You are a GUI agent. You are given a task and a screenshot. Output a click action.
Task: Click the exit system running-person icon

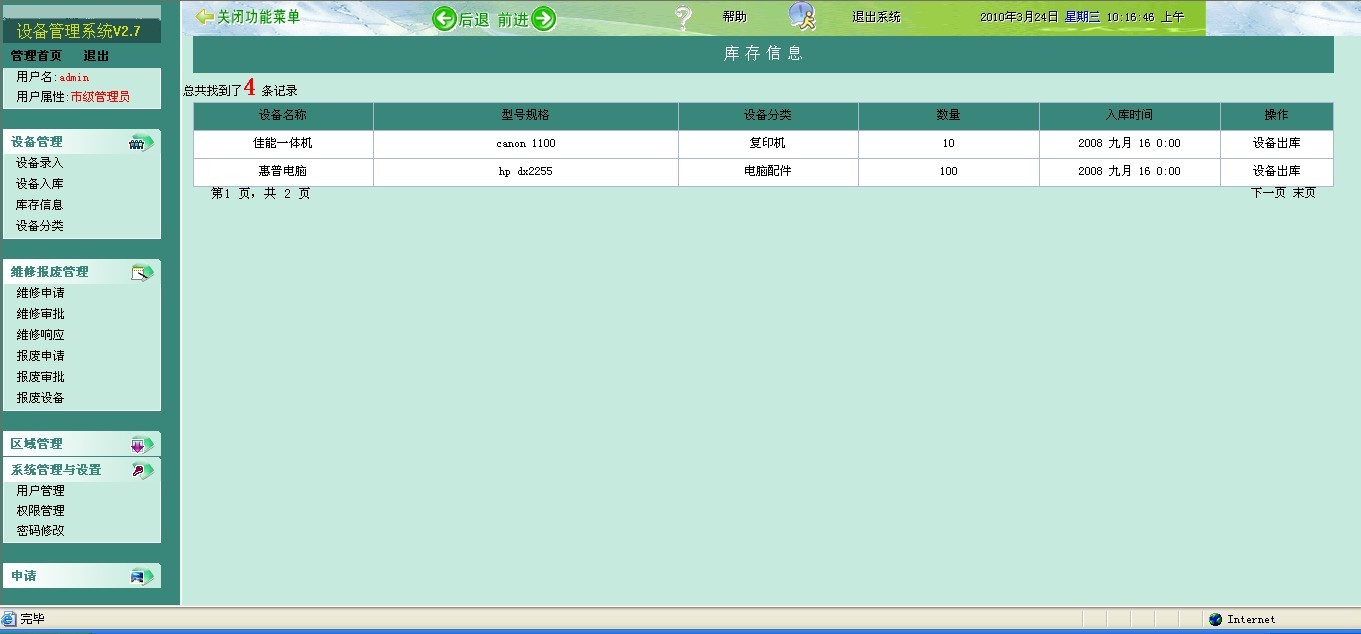[802, 17]
